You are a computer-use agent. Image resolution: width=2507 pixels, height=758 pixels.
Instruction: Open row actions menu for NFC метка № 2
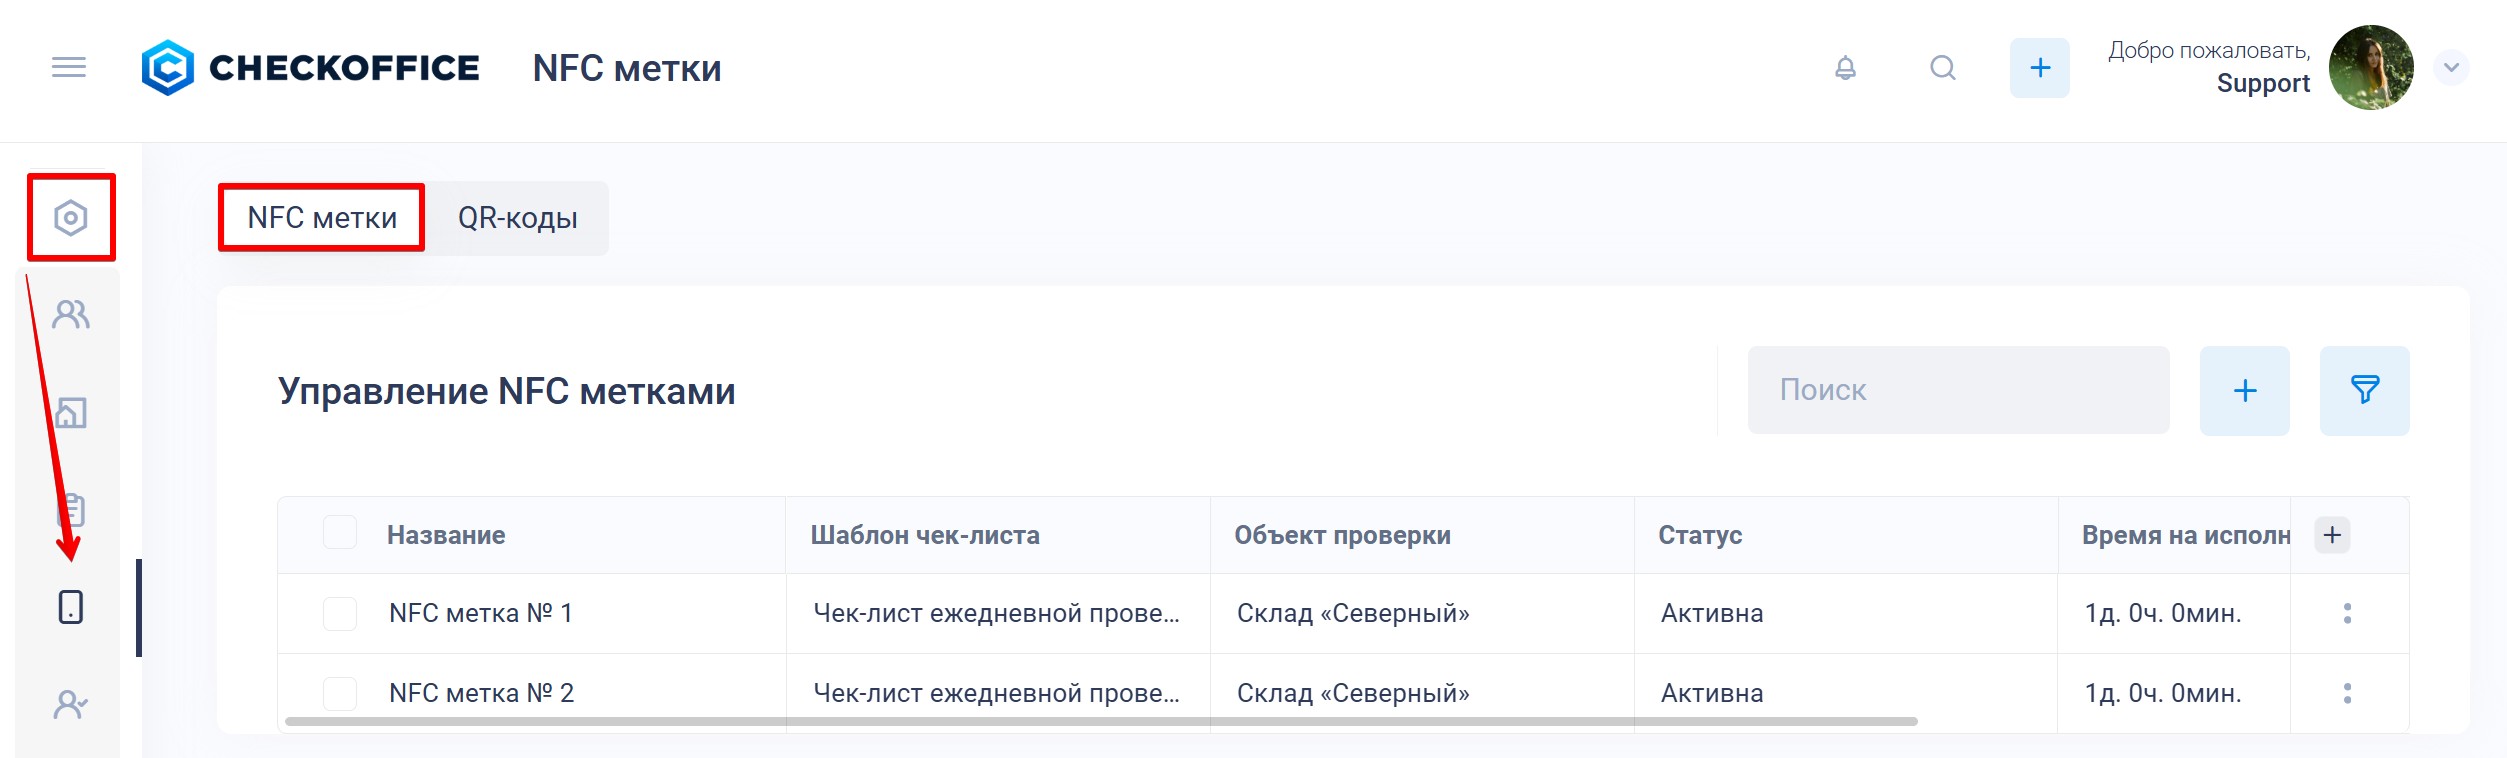2347,693
